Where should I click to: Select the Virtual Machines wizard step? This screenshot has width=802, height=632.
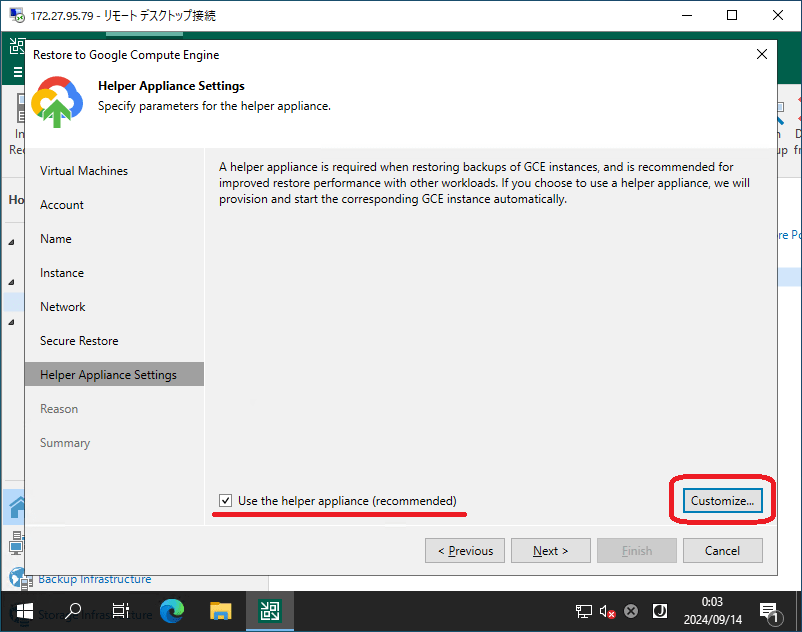84,171
